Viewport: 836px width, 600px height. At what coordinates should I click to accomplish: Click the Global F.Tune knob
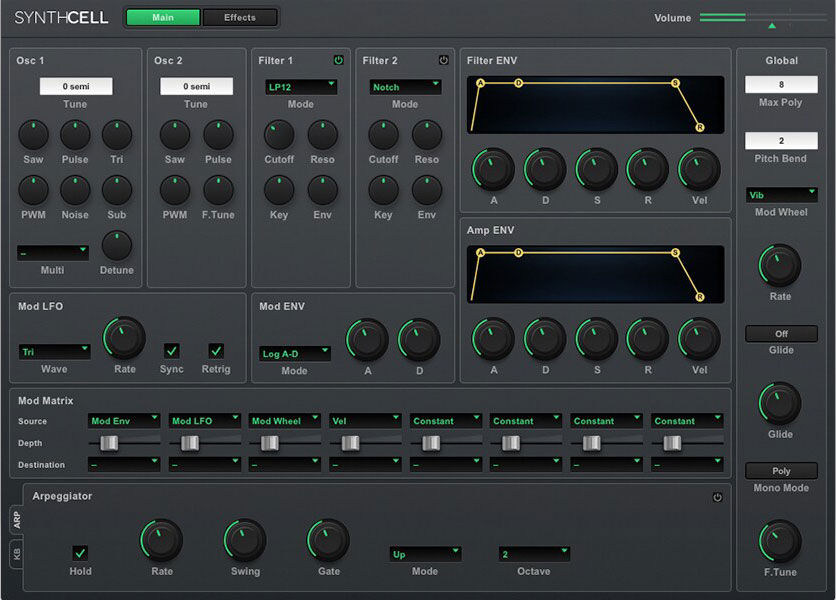coord(780,542)
